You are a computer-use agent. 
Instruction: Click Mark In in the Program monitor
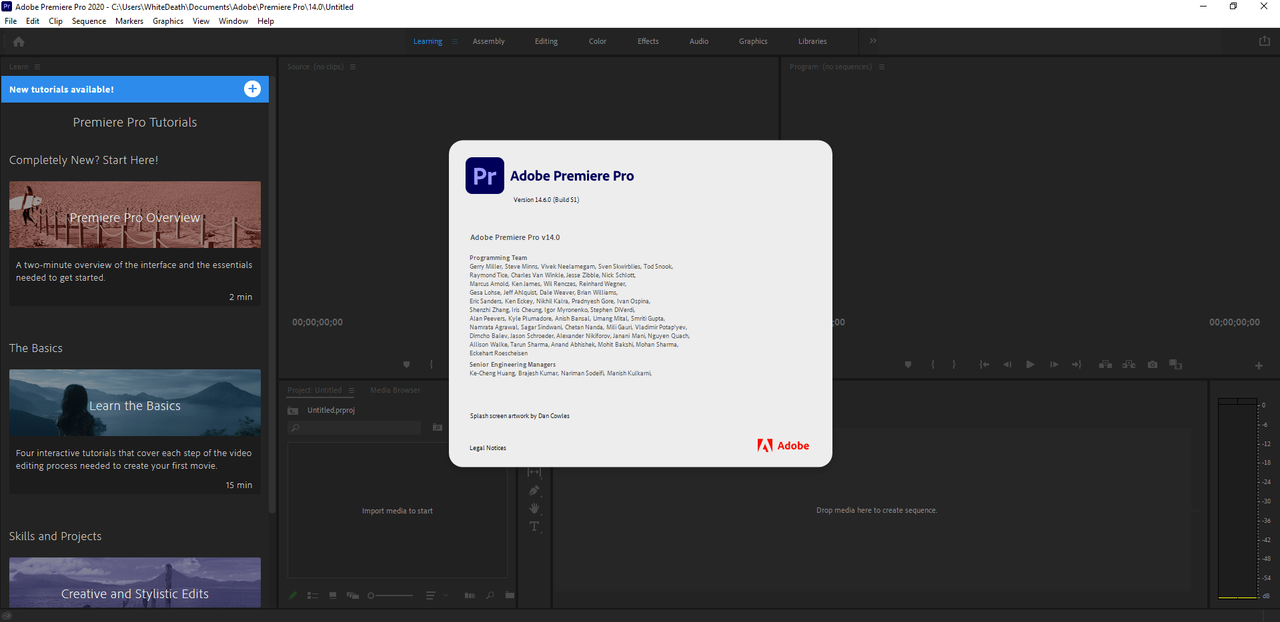[x=933, y=365]
